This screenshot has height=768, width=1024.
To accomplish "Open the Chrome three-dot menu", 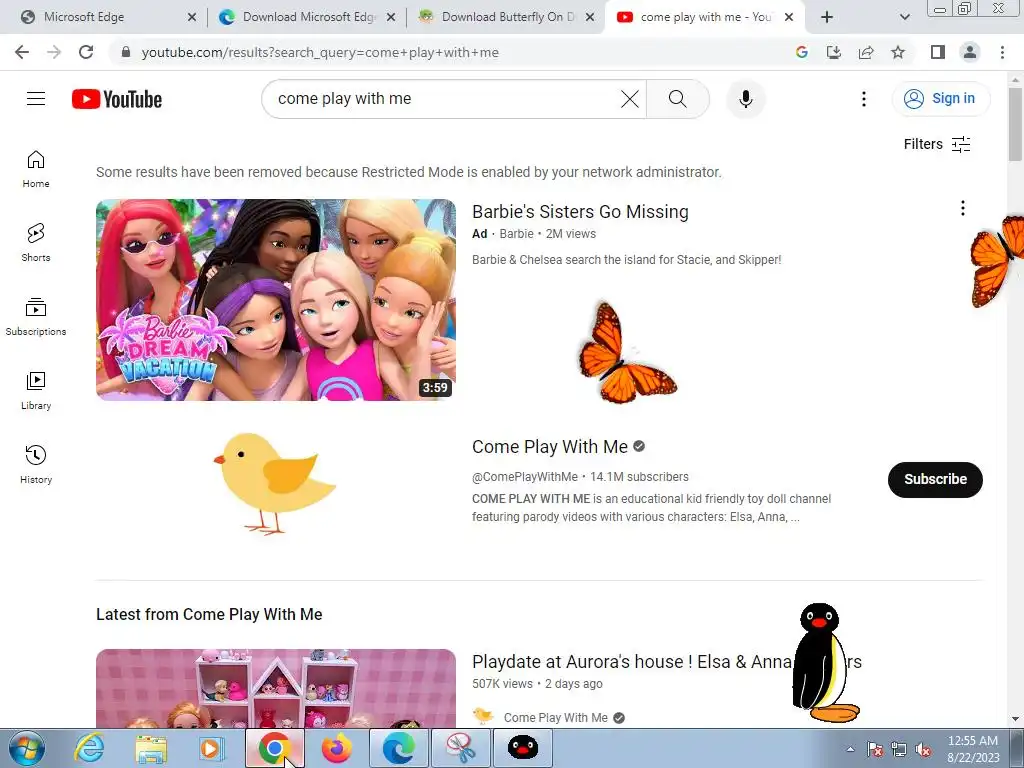I will pyautogui.click(x=1002, y=52).
